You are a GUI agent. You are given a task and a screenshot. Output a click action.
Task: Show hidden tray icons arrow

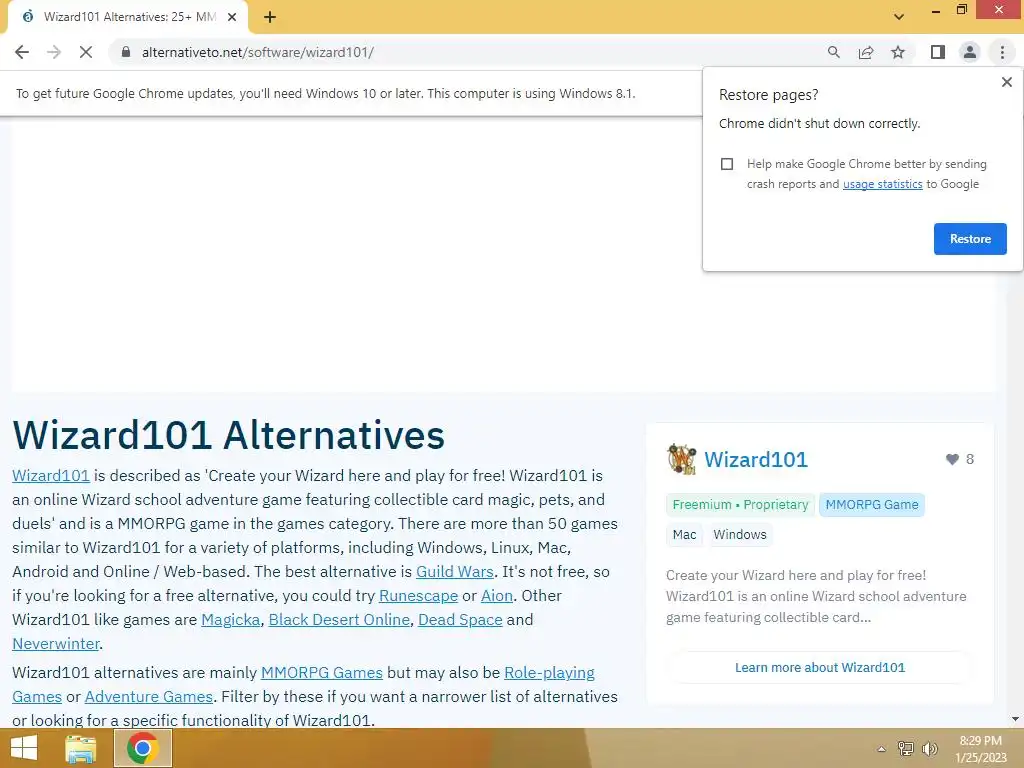(882, 749)
